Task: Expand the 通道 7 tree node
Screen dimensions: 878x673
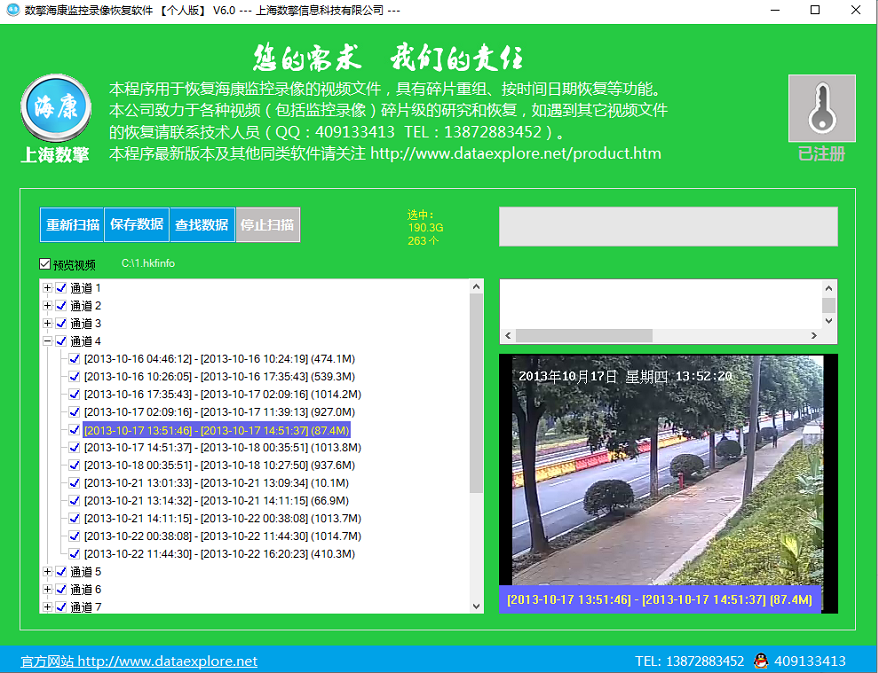Action: click(x=48, y=607)
